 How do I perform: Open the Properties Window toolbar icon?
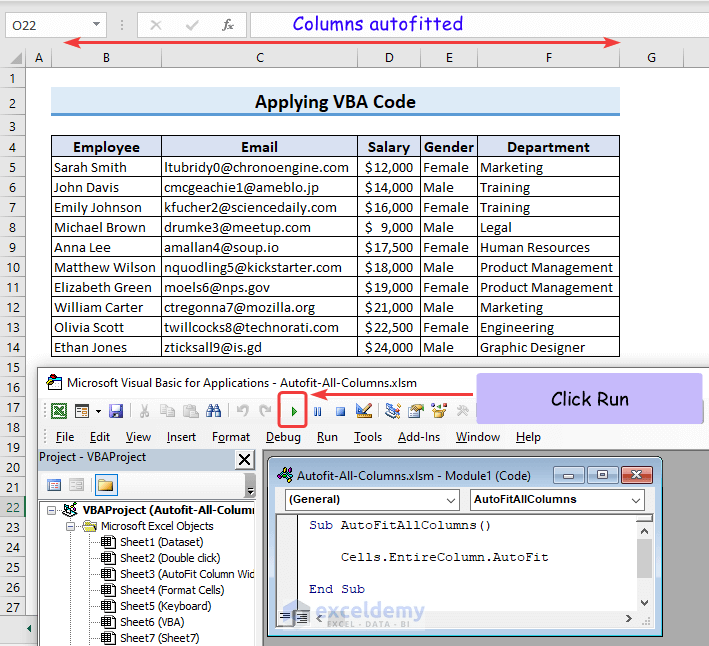[416, 410]
